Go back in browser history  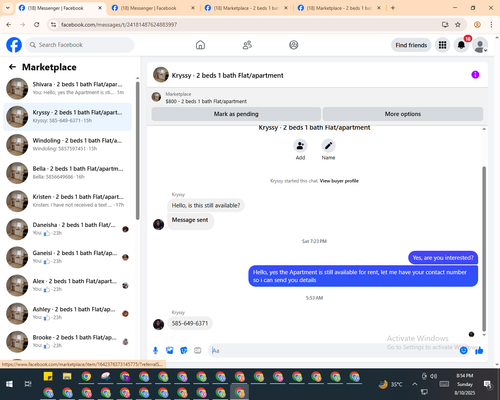[x=9, y=24]
